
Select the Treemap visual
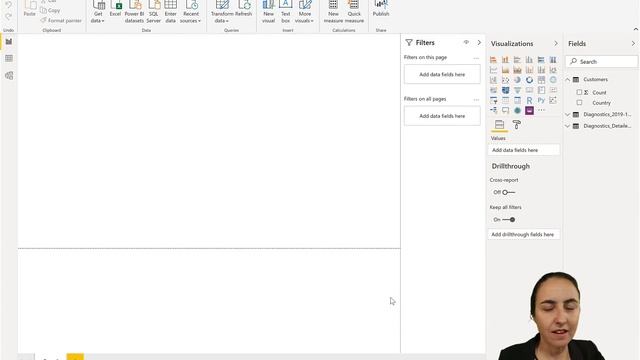coord(541,80)
